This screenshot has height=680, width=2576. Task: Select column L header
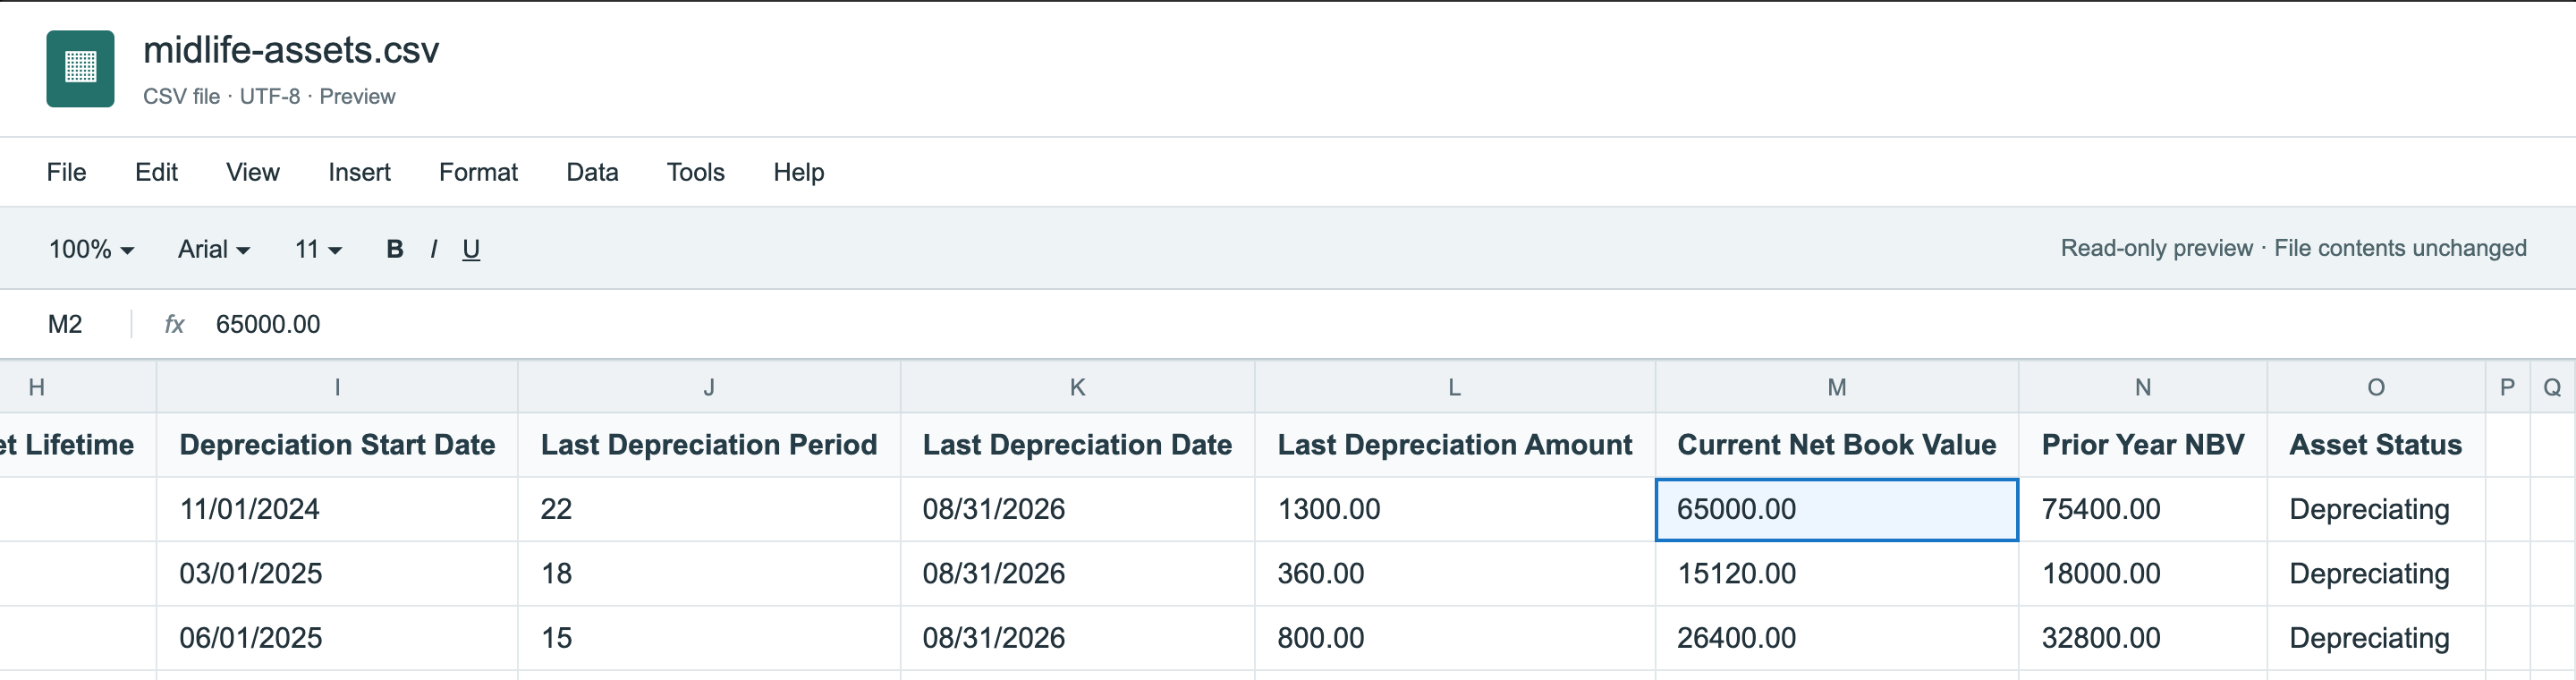click(x=1455, y=387)
